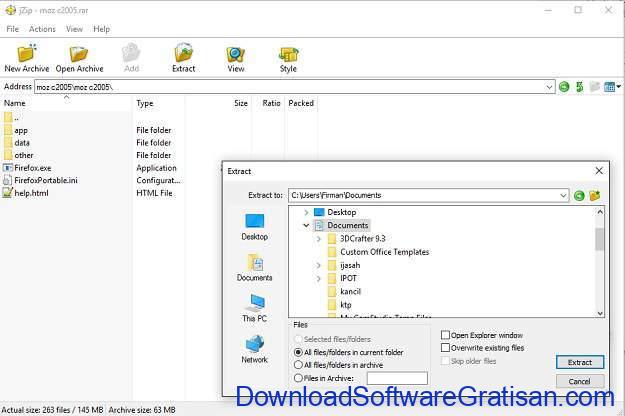Click the Firefox.exe file icon
The width and height of the screenshot is (625, 416).
(8, 168)
